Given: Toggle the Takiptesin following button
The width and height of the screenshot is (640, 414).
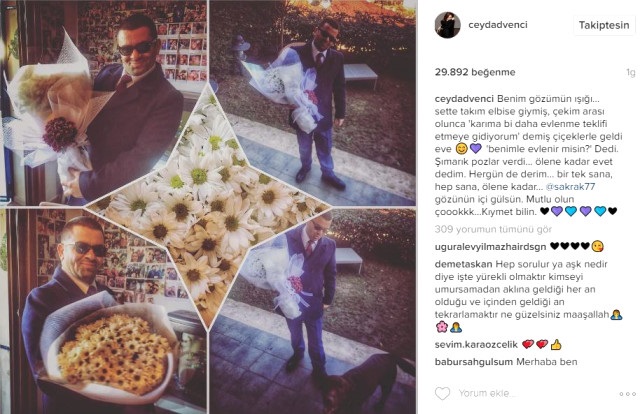Looking at the screenshot, I should click(x=604, y=25).
